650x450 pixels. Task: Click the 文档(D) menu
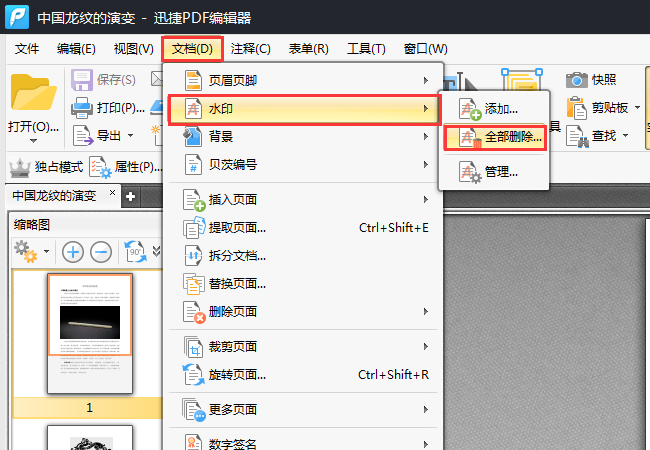click(x=192, y=49)
